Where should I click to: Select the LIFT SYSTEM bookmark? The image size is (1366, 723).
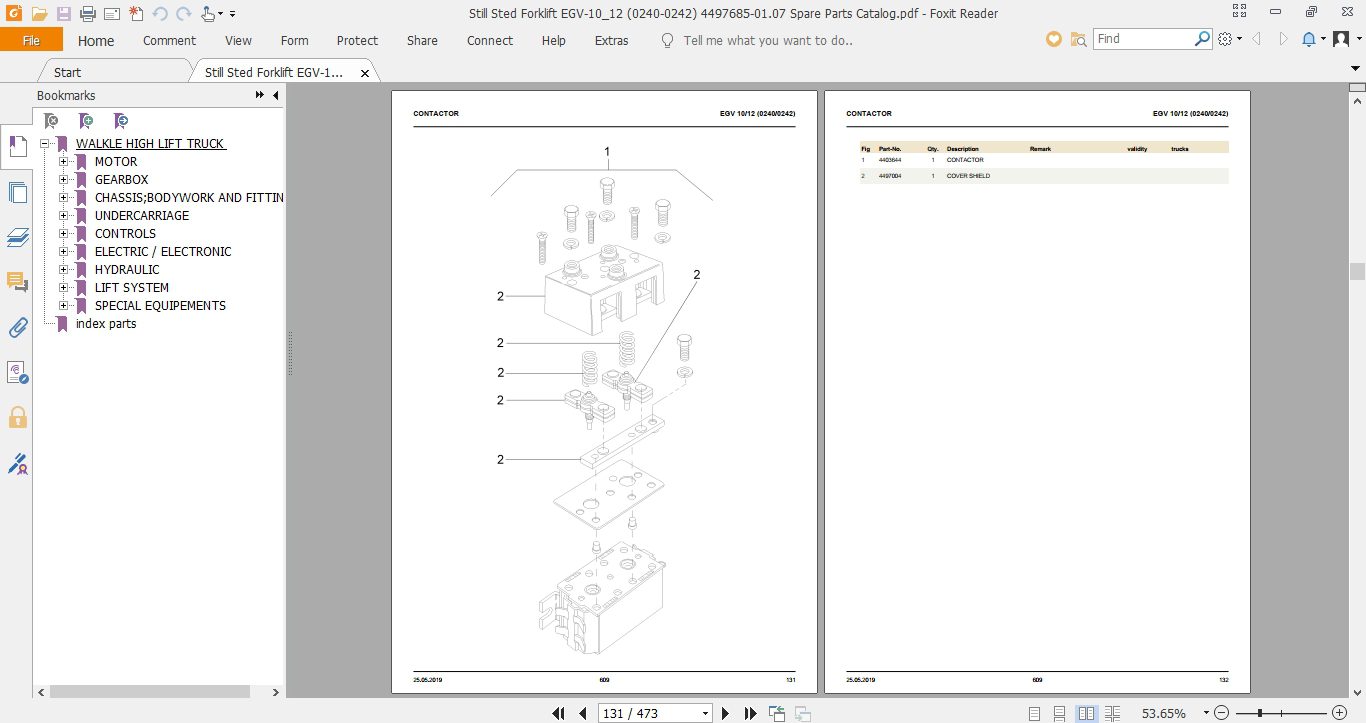(132, 288)
